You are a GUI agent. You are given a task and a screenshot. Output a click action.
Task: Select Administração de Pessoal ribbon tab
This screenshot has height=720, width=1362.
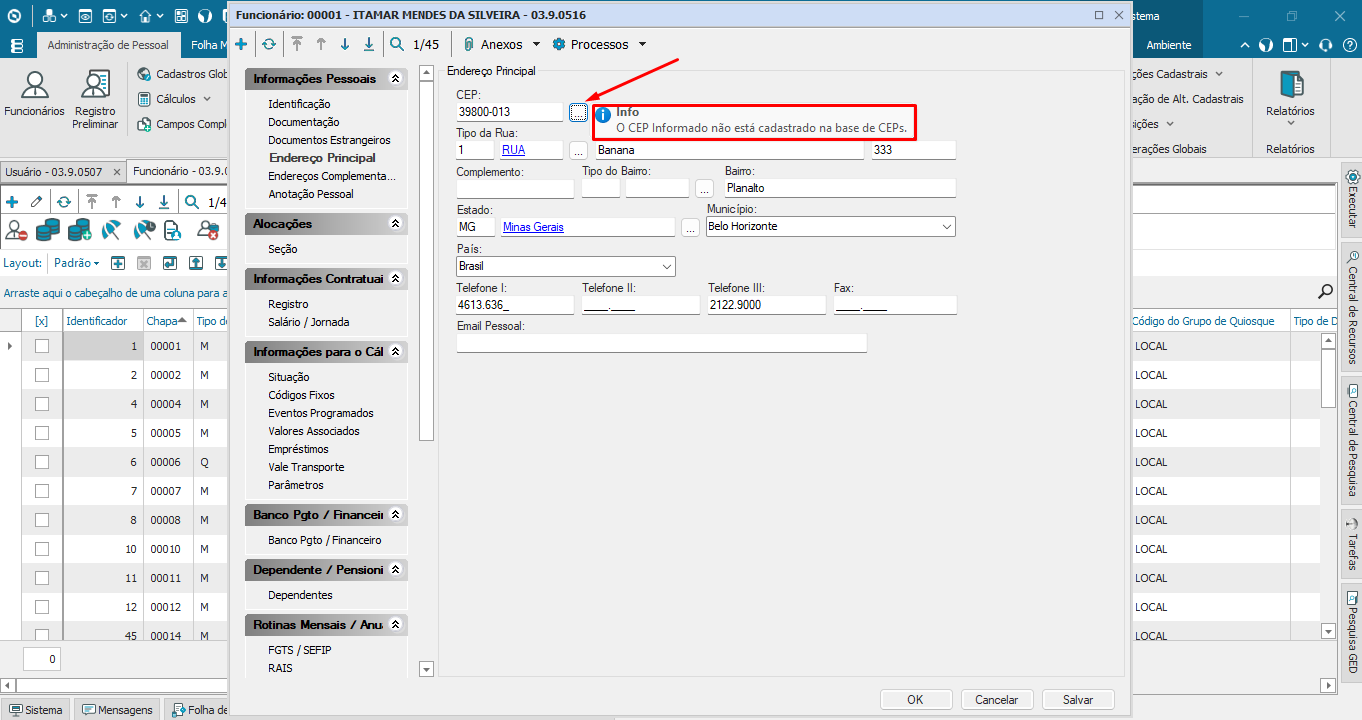(109, 45)
